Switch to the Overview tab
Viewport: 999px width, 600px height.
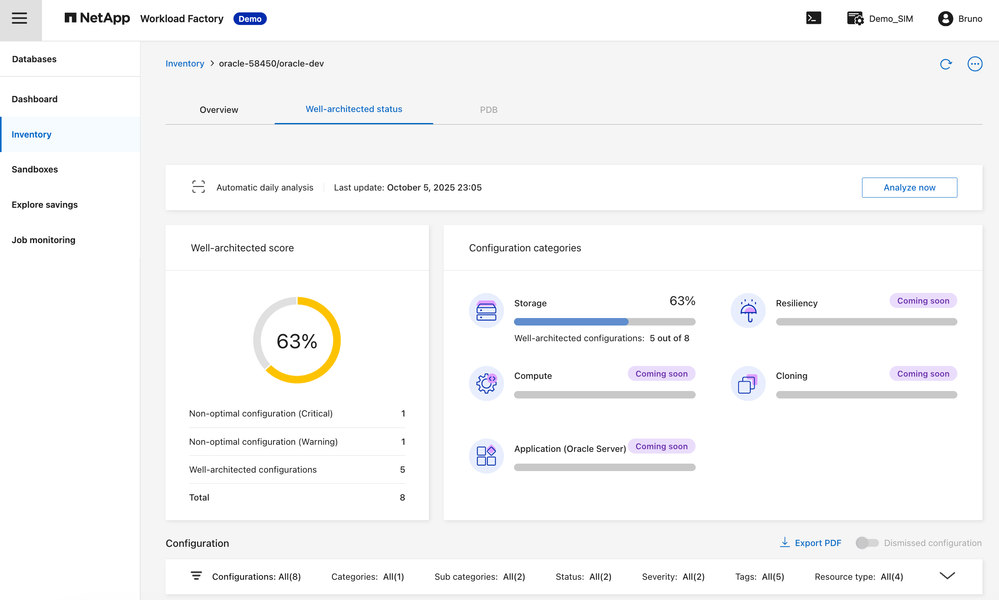(x=219, y=110)
